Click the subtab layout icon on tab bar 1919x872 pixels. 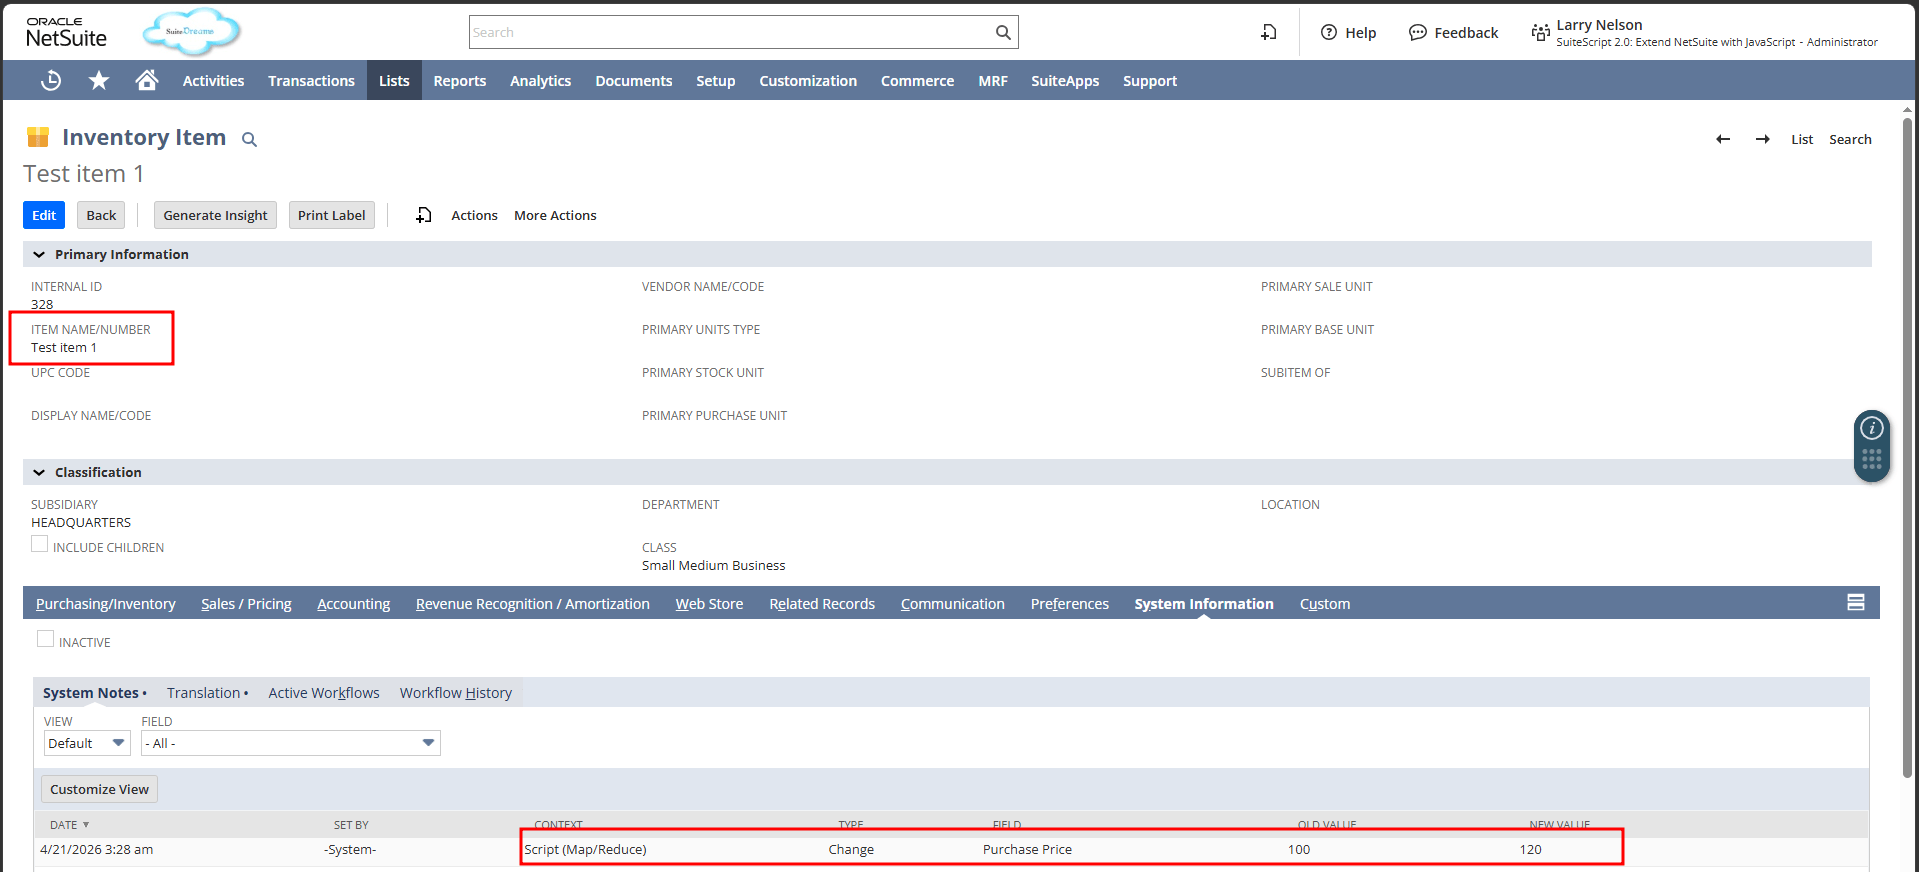click(1856, 602)
